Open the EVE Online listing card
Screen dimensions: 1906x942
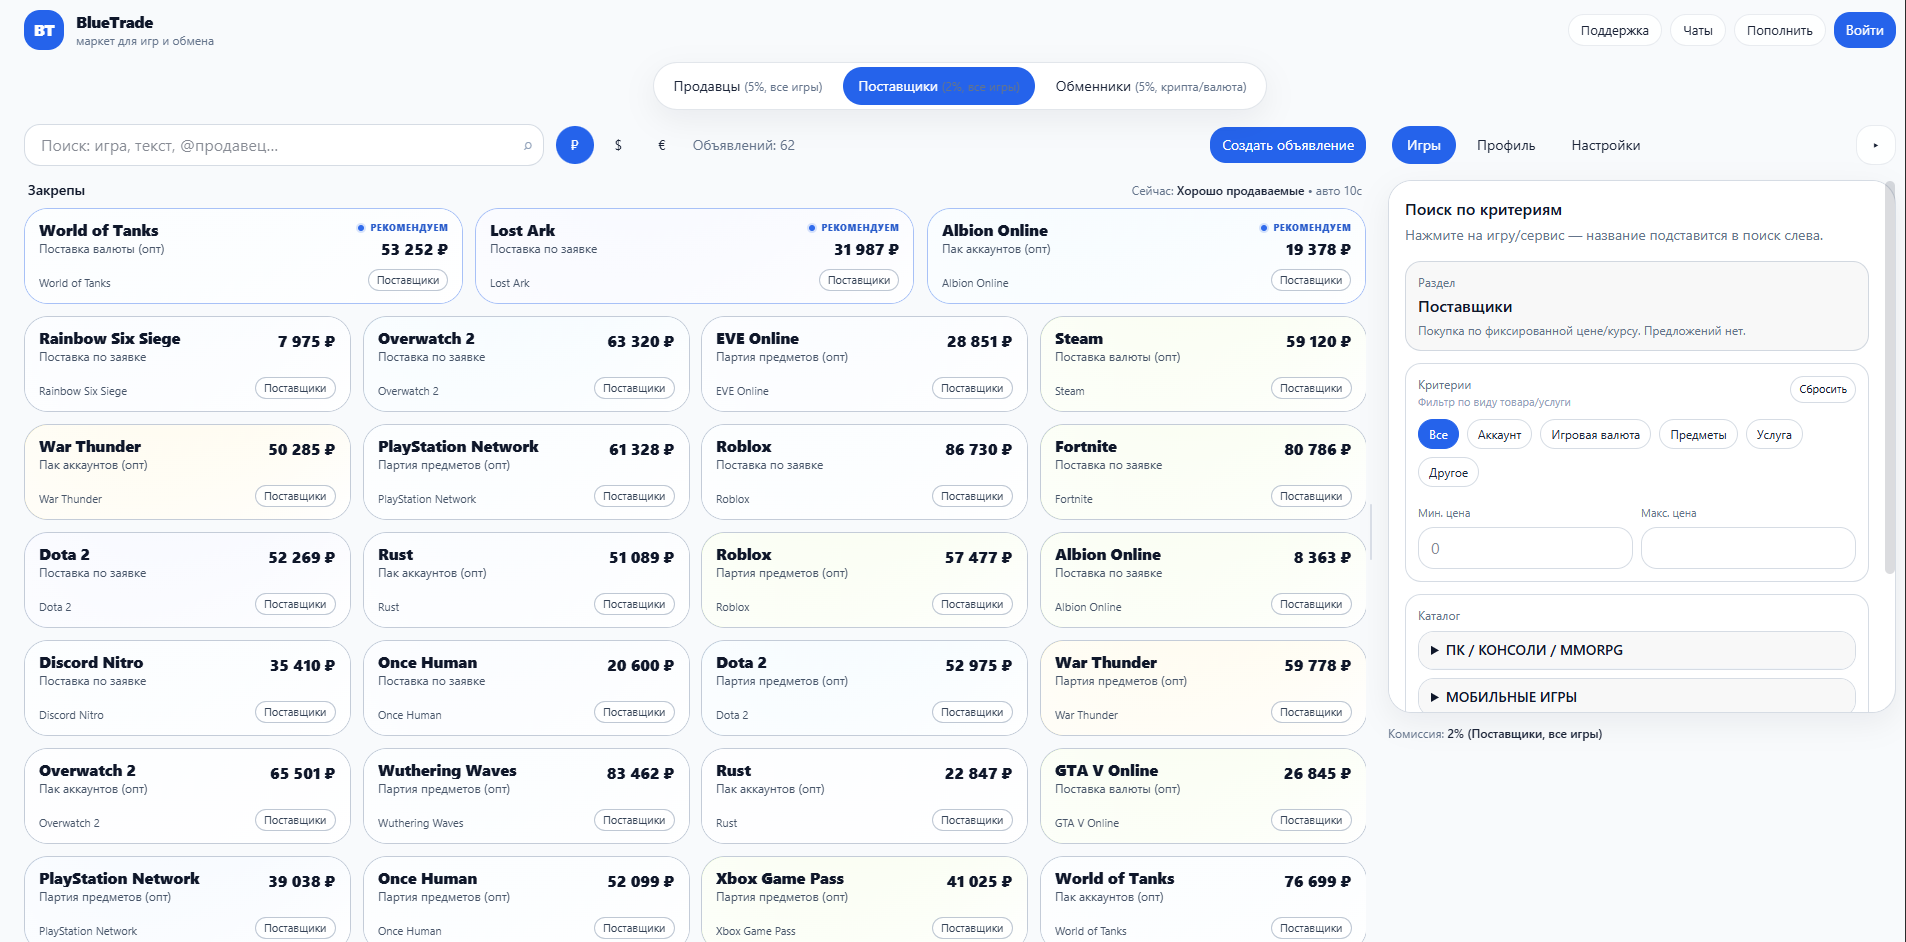tap(864, 364)
